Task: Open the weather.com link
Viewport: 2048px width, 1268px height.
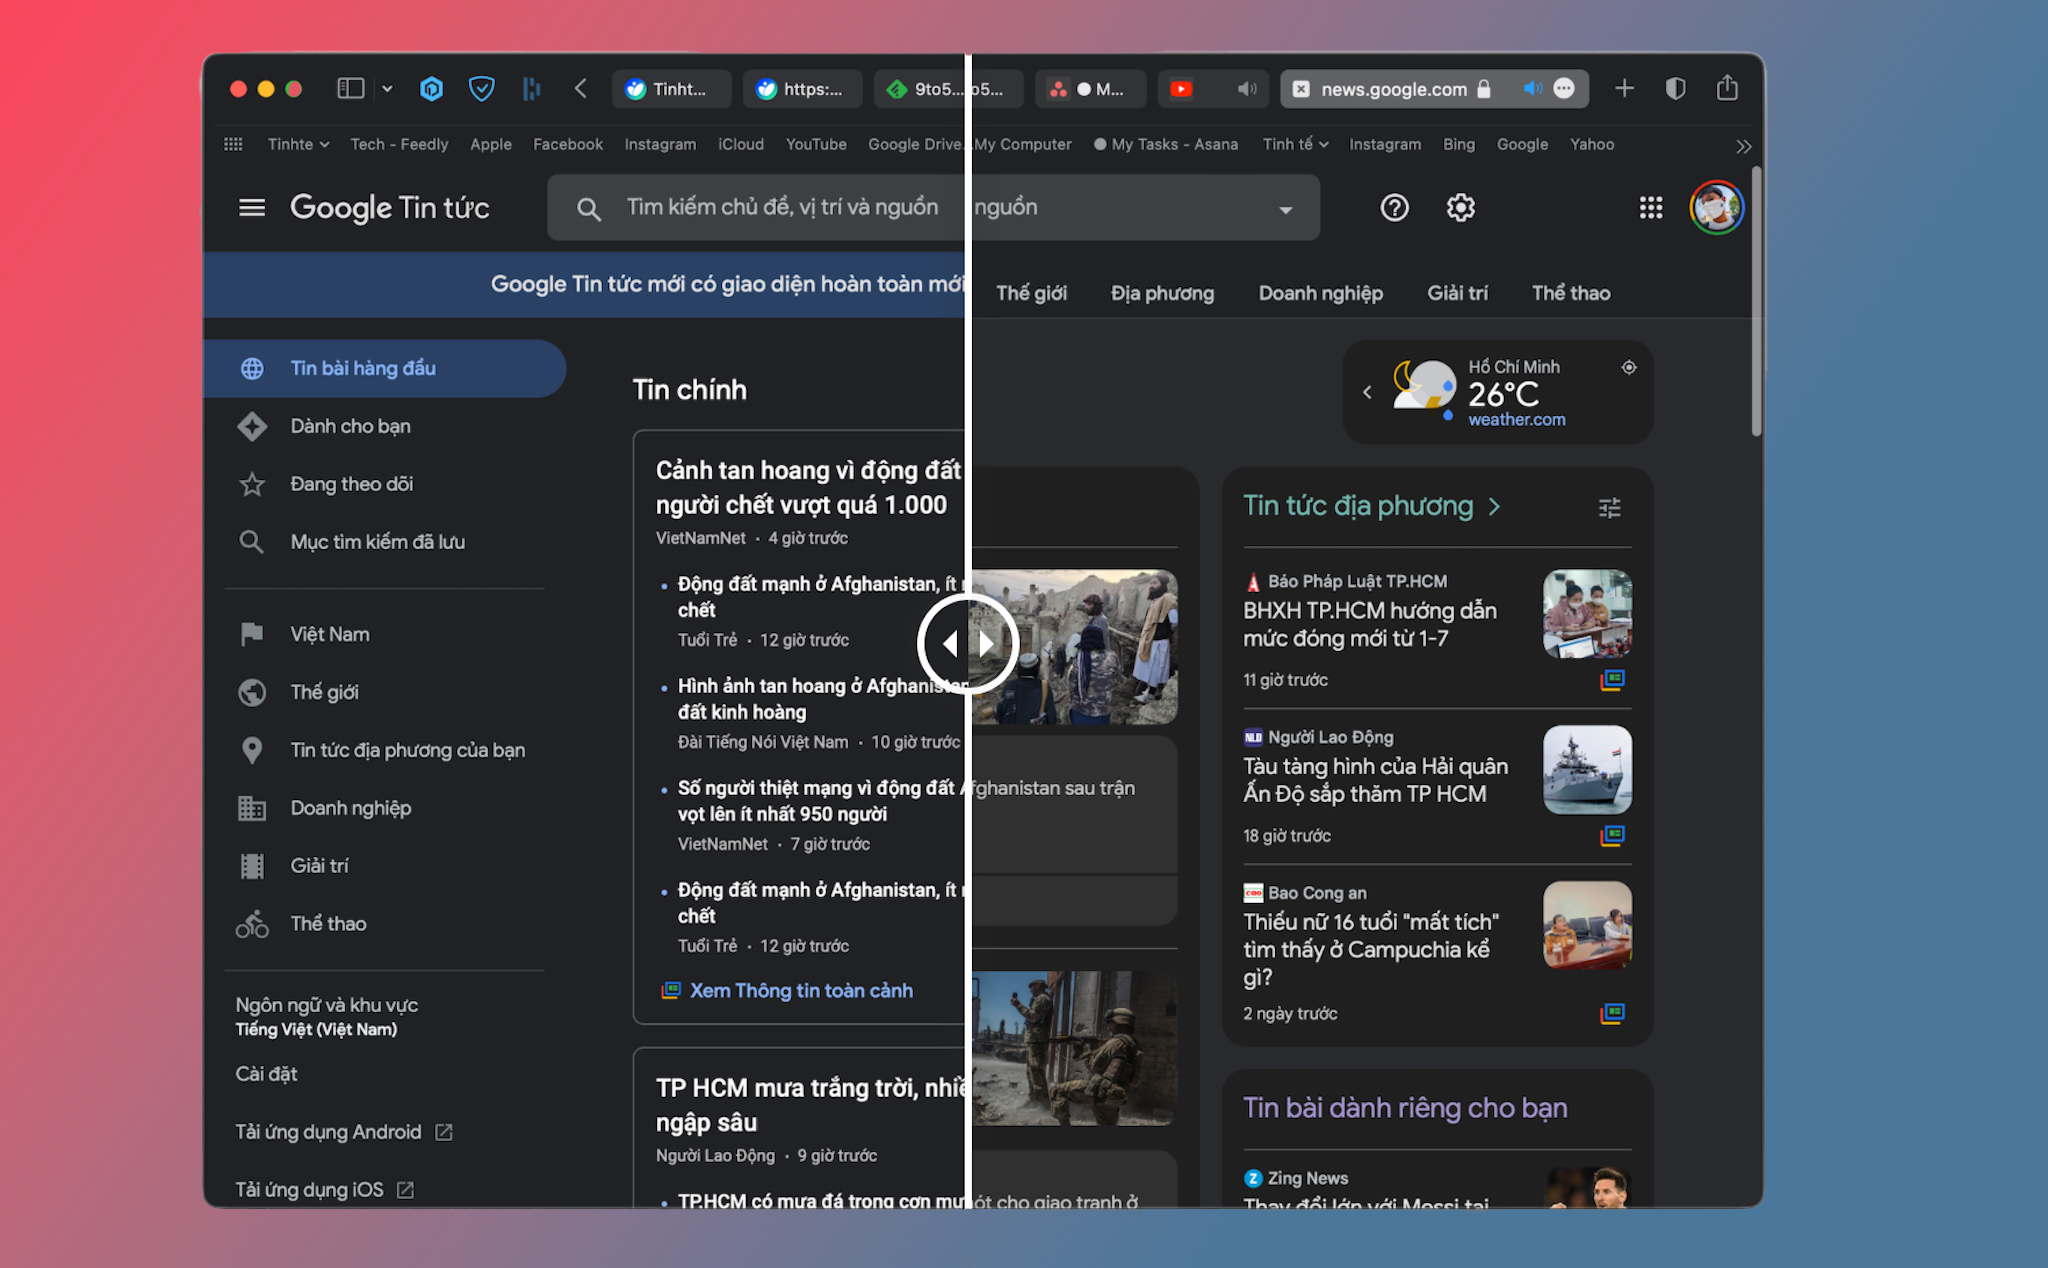Action: 1516,420
